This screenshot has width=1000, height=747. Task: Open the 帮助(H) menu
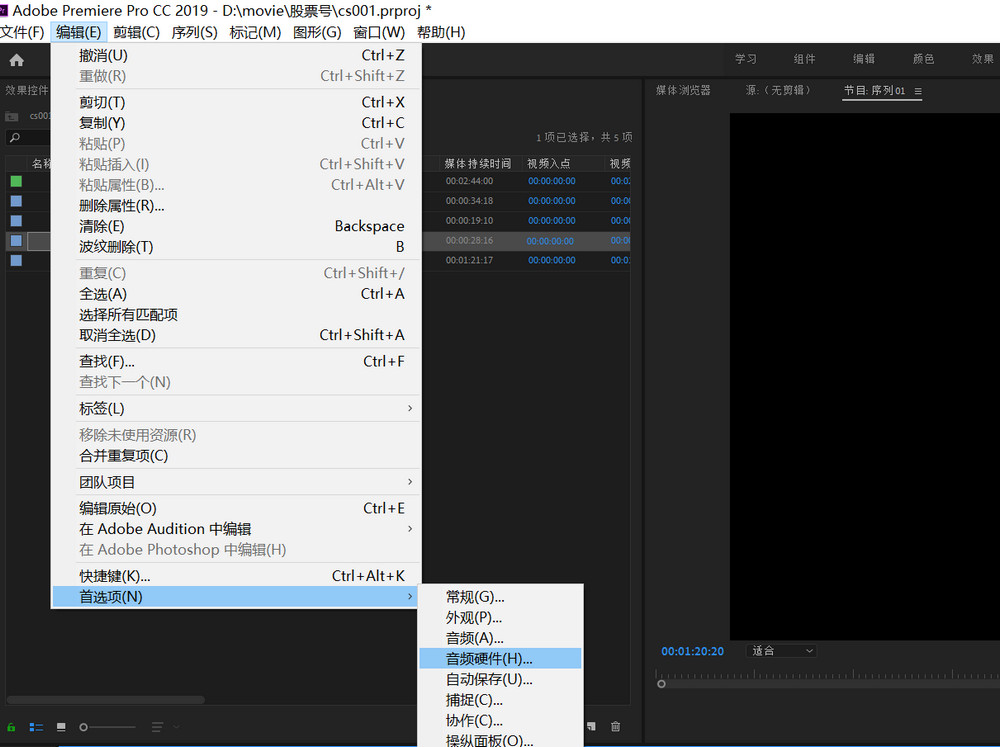tap(441, 32)
